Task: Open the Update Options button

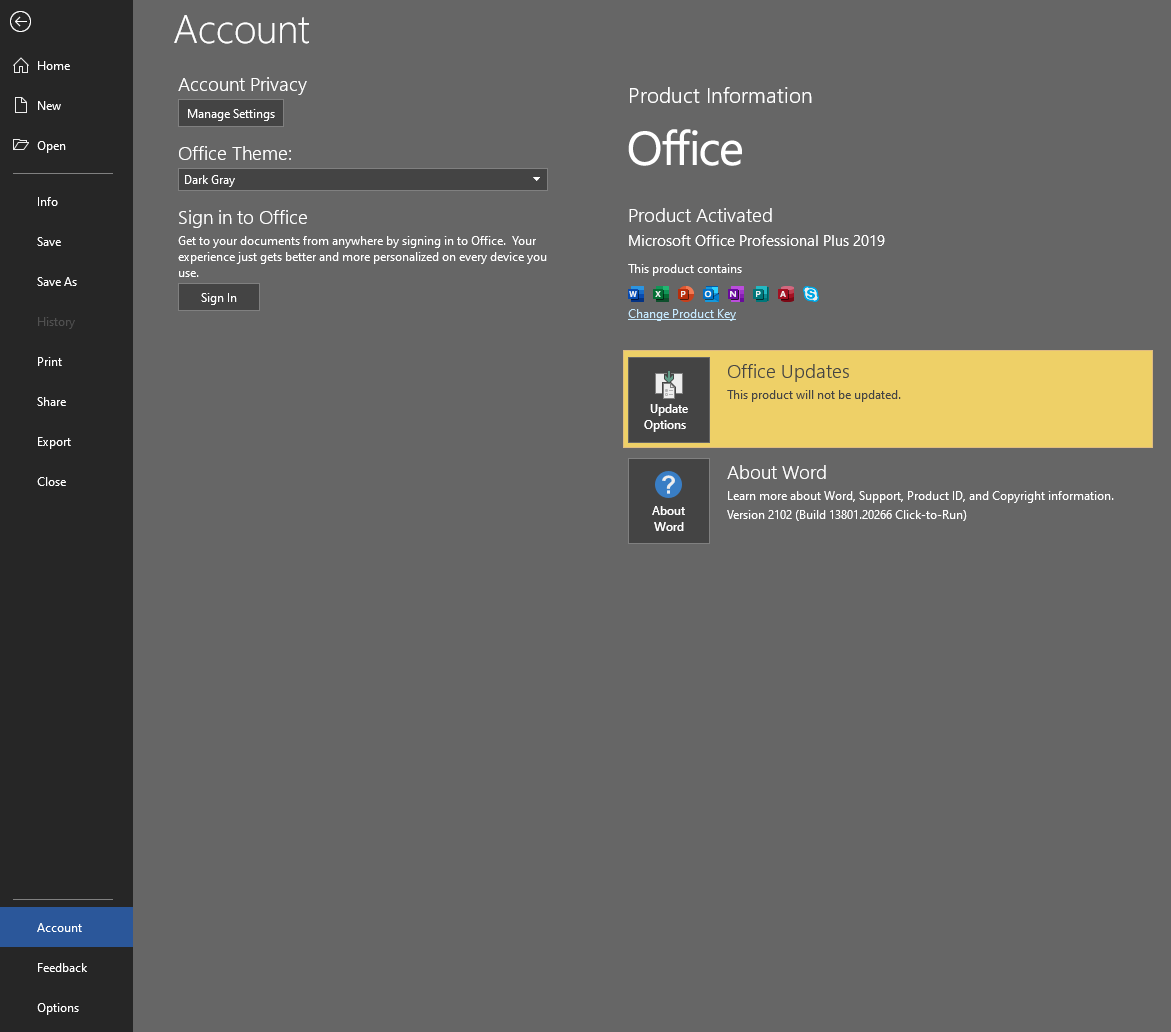Action: point(668,400)
